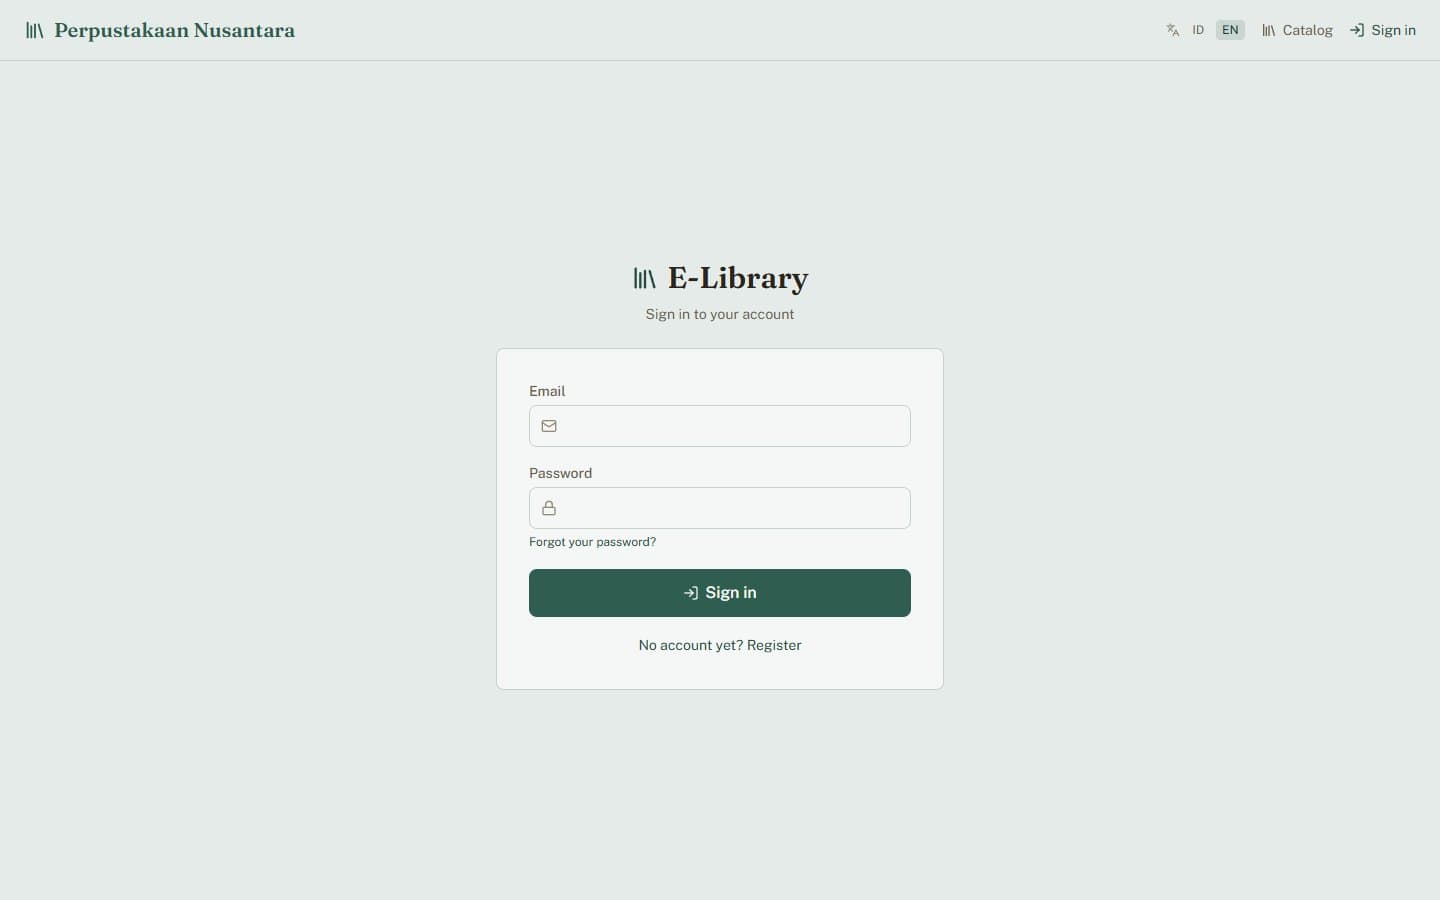The image size is (1440, 900).
Task: Focus the Email input field
Action: click(720, 426)
